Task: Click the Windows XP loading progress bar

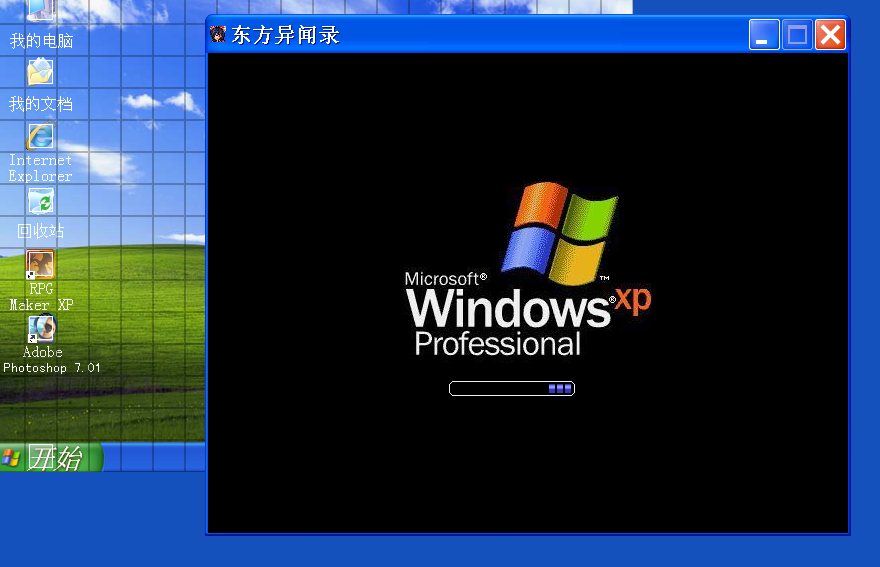Action: click(512, 388)
